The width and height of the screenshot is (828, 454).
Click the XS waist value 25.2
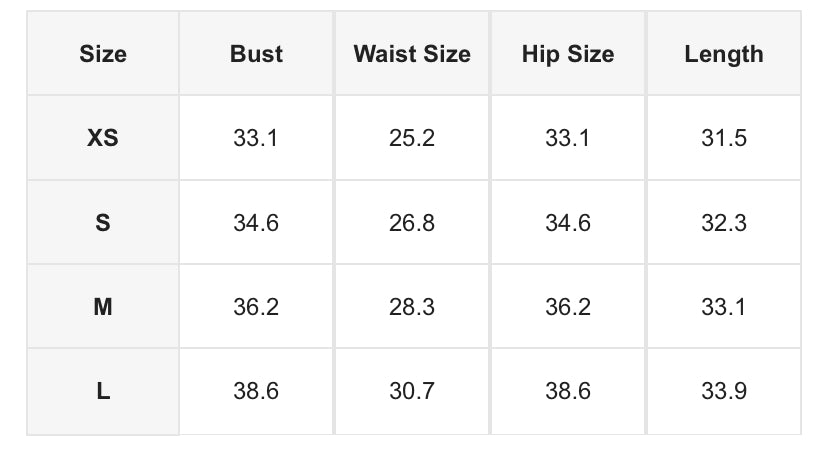[x=412, y=138]
